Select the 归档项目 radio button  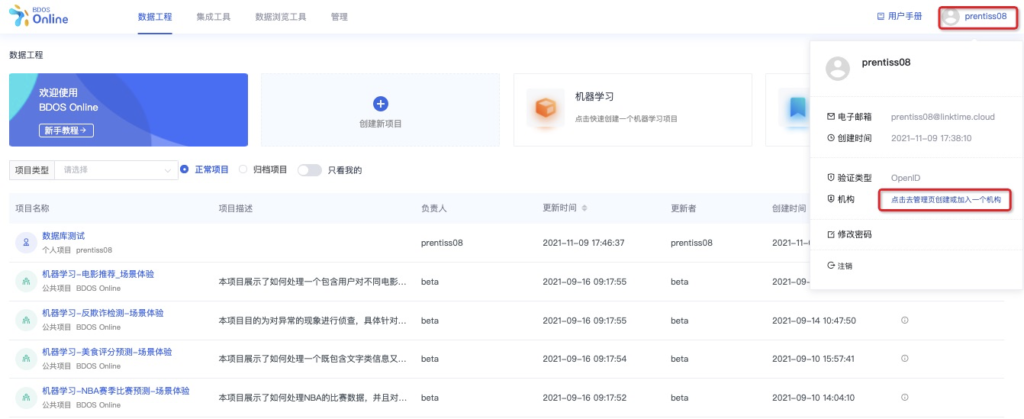243,170
